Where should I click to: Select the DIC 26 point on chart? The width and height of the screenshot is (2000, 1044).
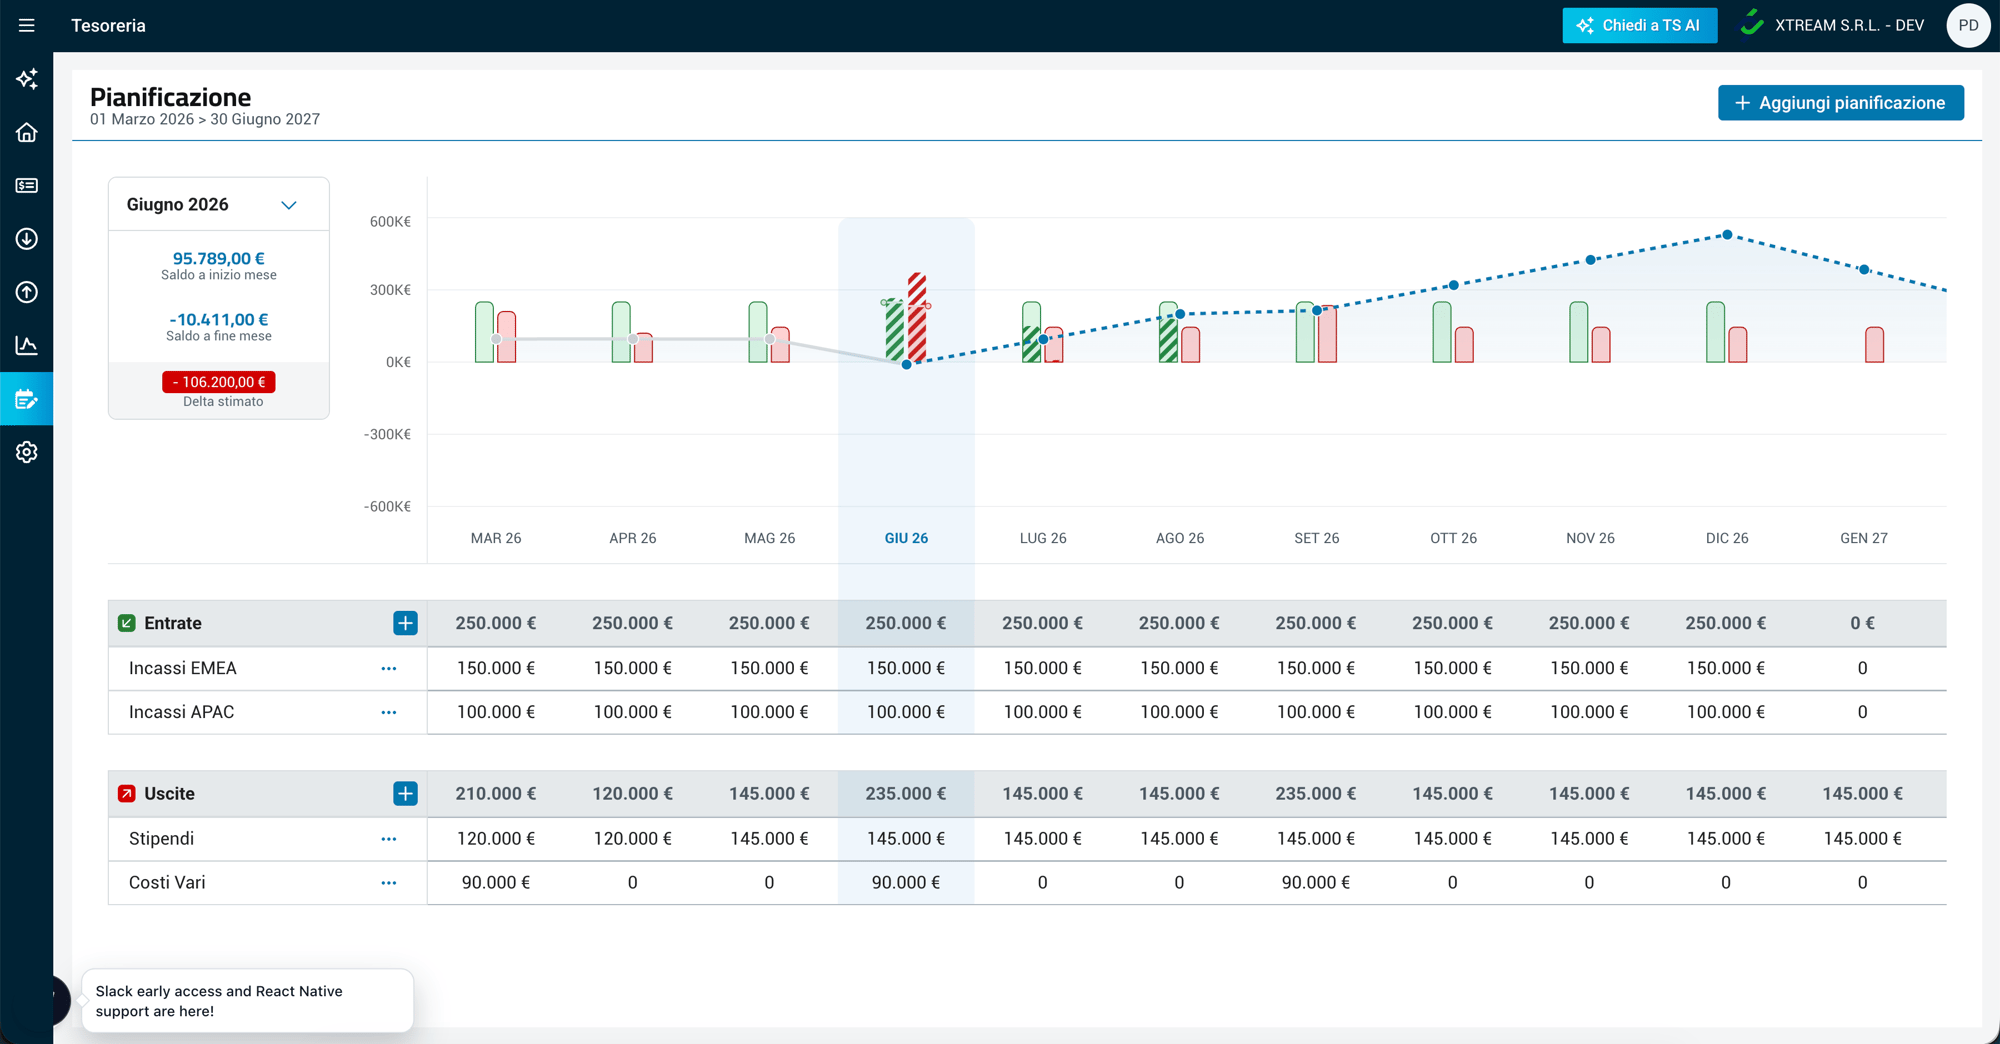[1727, 235]
